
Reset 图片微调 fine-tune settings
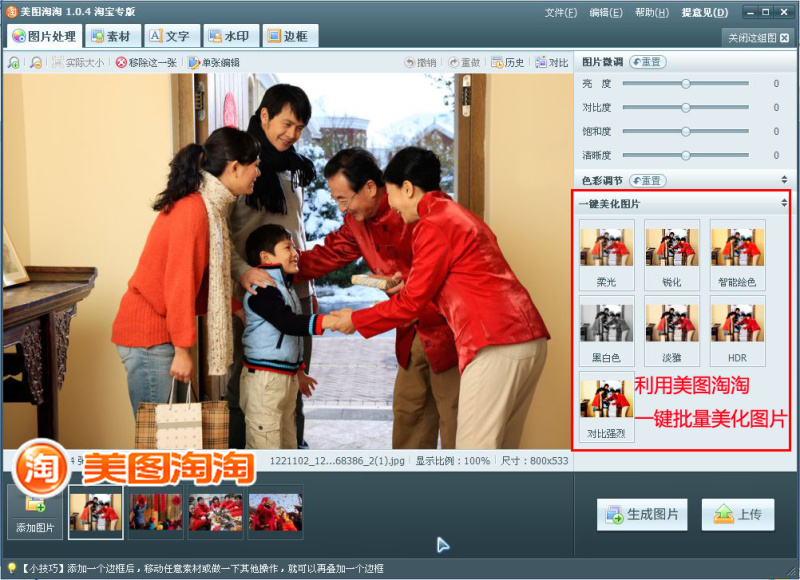coord(647,62)
